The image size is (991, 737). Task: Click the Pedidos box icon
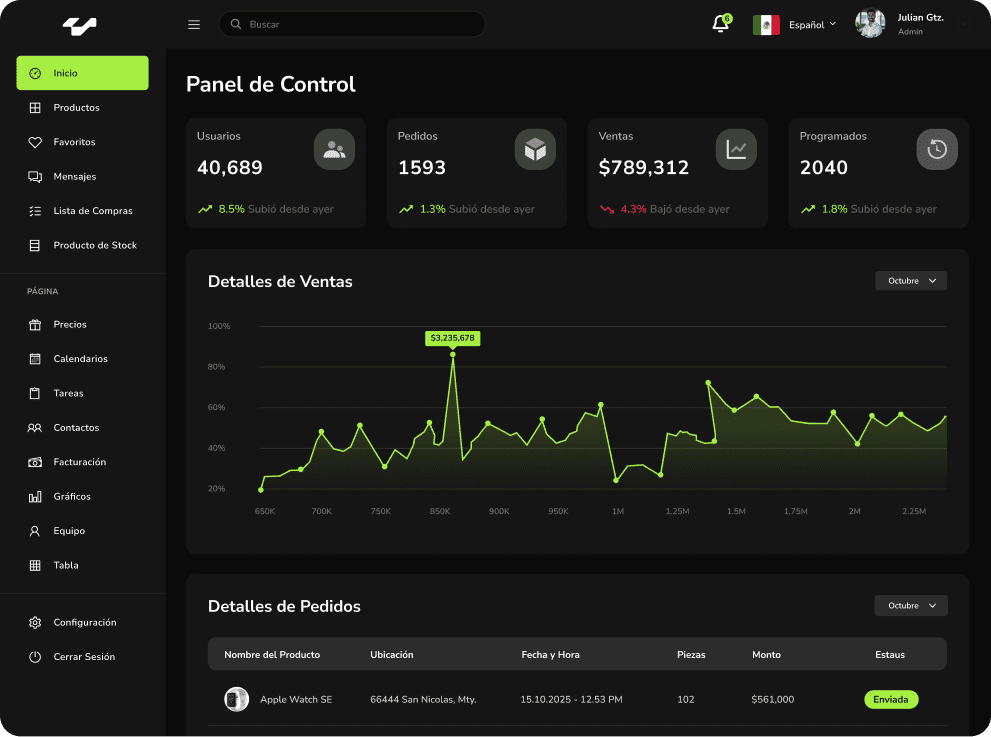point(535,149)
